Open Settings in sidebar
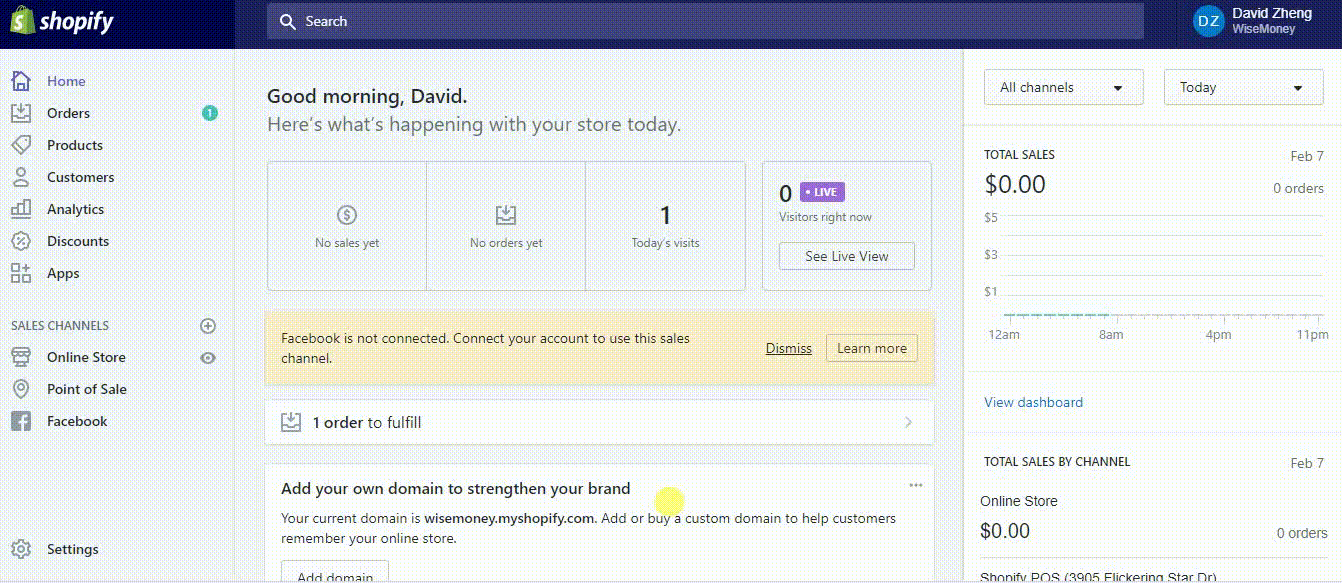 pos(73,549)
